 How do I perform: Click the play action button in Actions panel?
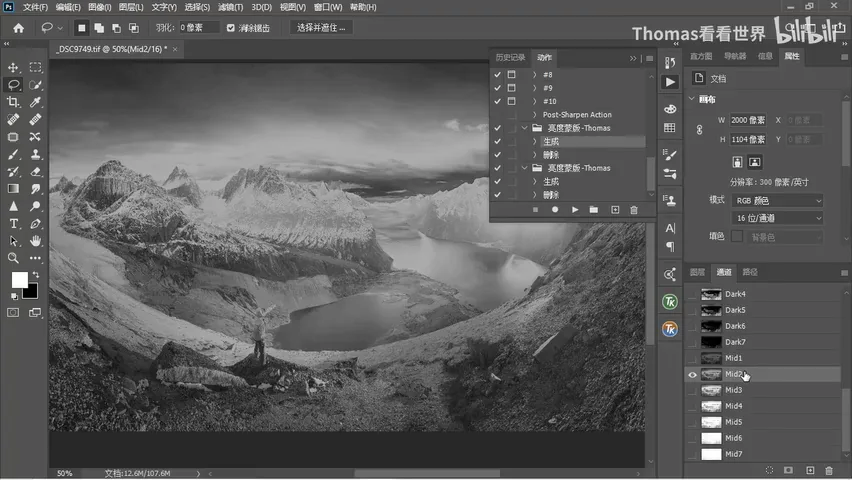575,210
